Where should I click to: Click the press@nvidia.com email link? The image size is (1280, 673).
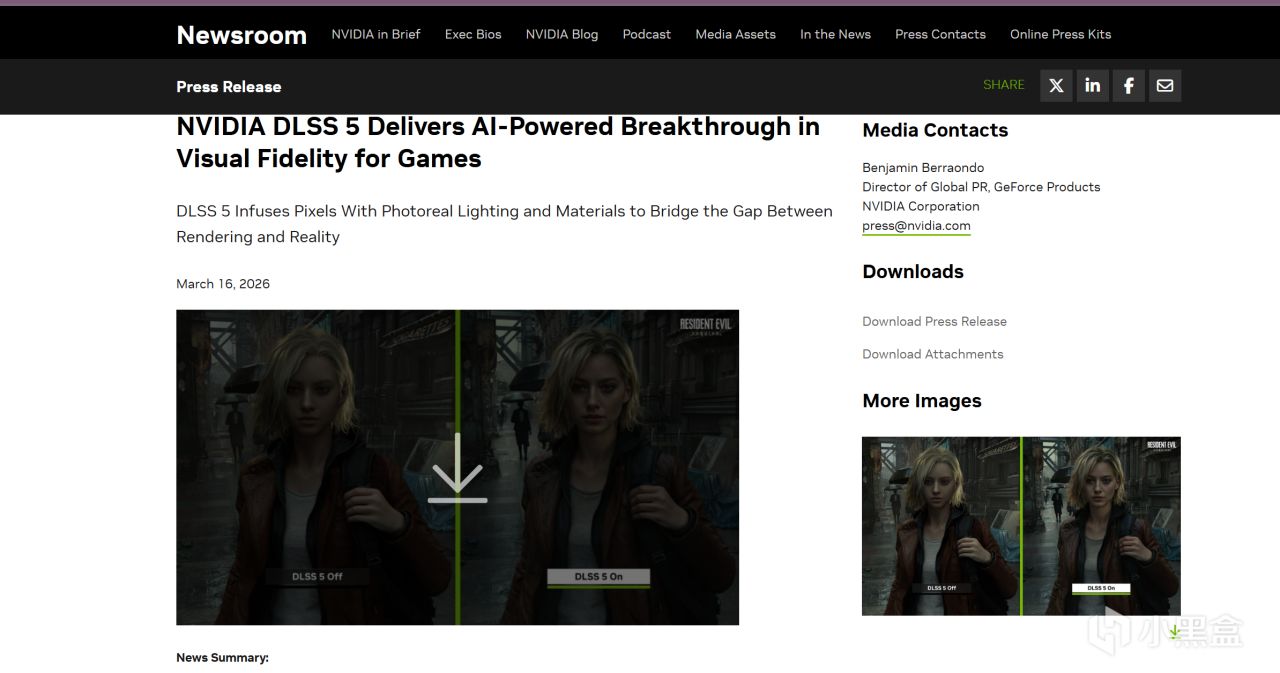[x=916, y=226]
